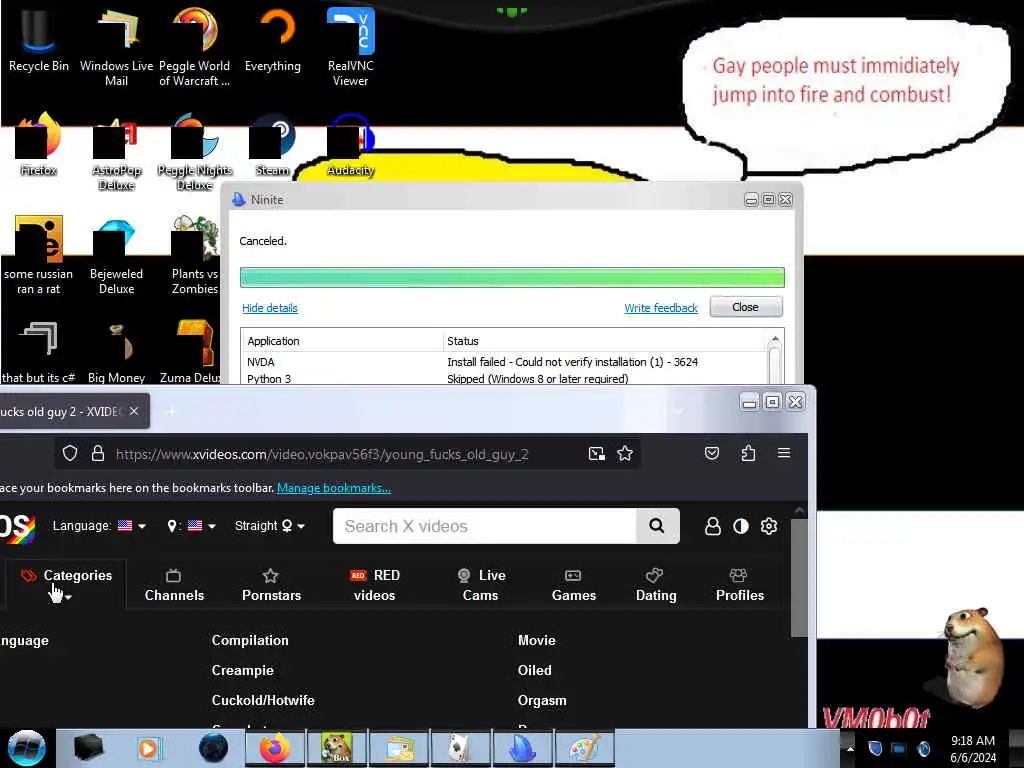Viewport: 1024px width, 768px height.
Task: Click the Paint palette taskbar icon
Action: pos(584,748)
